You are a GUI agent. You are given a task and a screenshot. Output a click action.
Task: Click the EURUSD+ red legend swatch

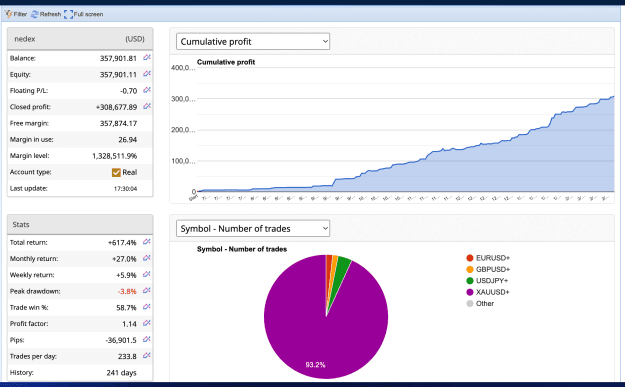click(470, 258)
